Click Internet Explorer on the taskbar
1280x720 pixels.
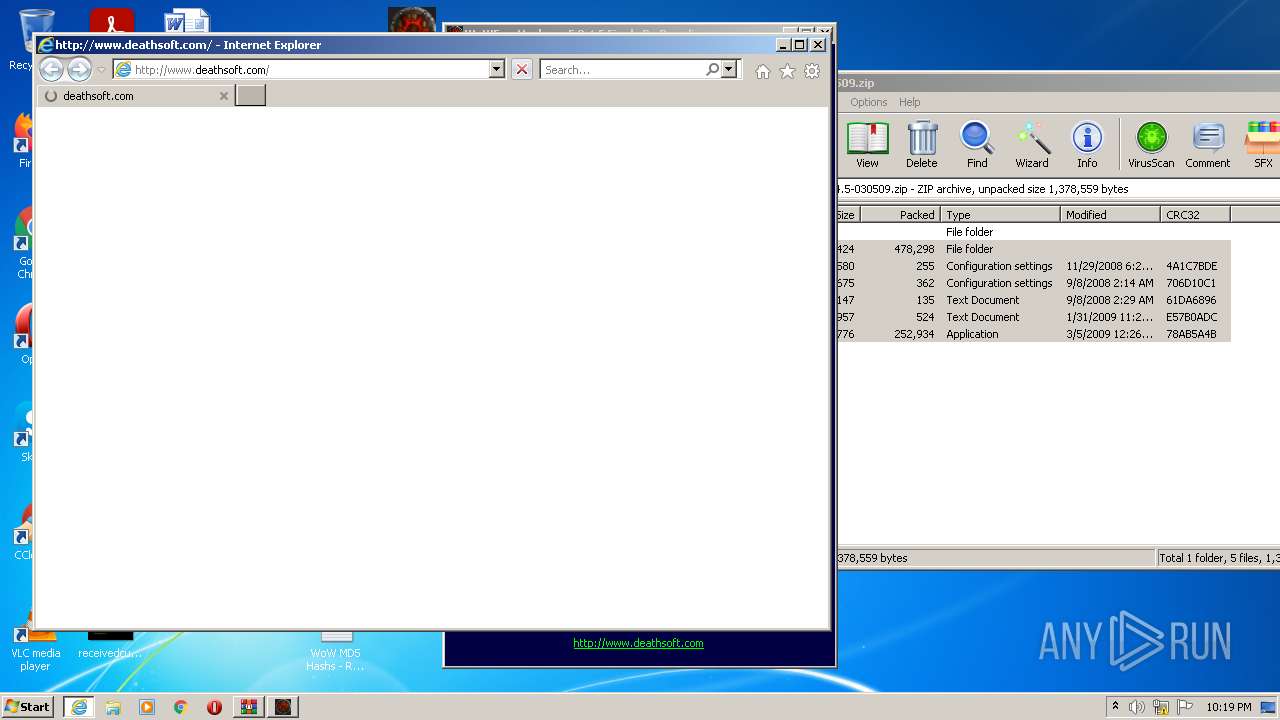[x=79, y=706]
